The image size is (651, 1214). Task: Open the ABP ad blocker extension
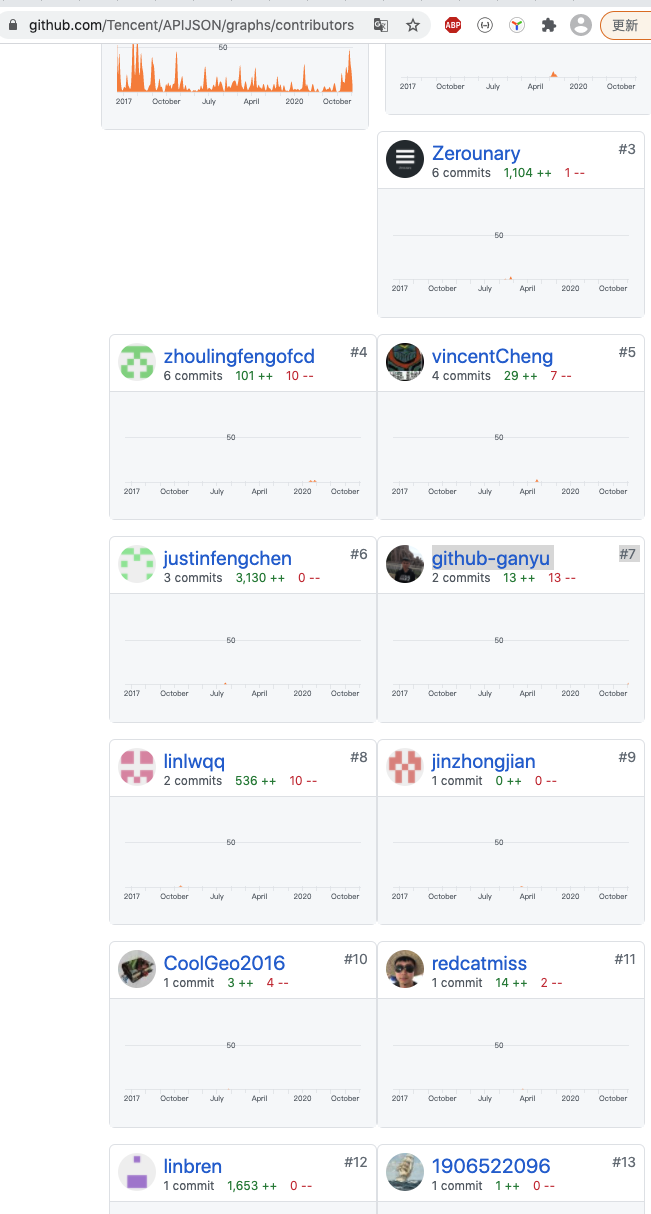pos(453,25)
